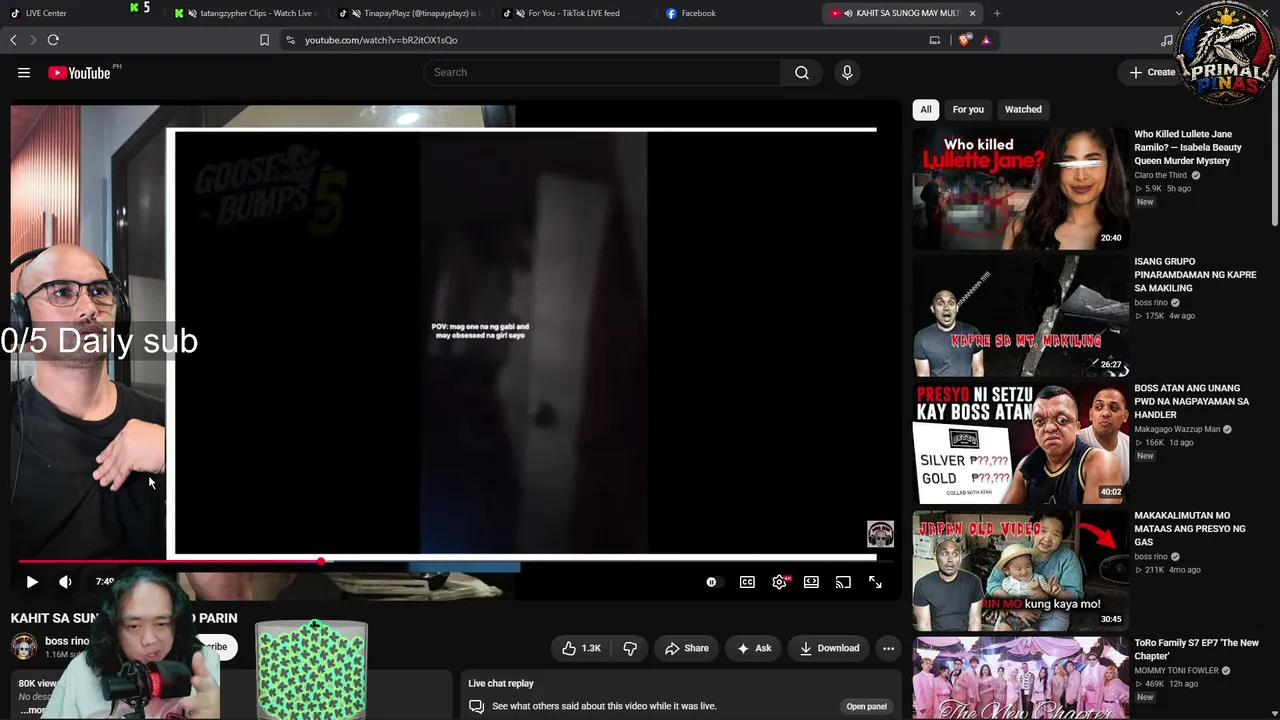Open the 'Japan Old Video' gas price thumbnail
The height and width of the screenshot is (720, 1280).
coord(1020,570)
